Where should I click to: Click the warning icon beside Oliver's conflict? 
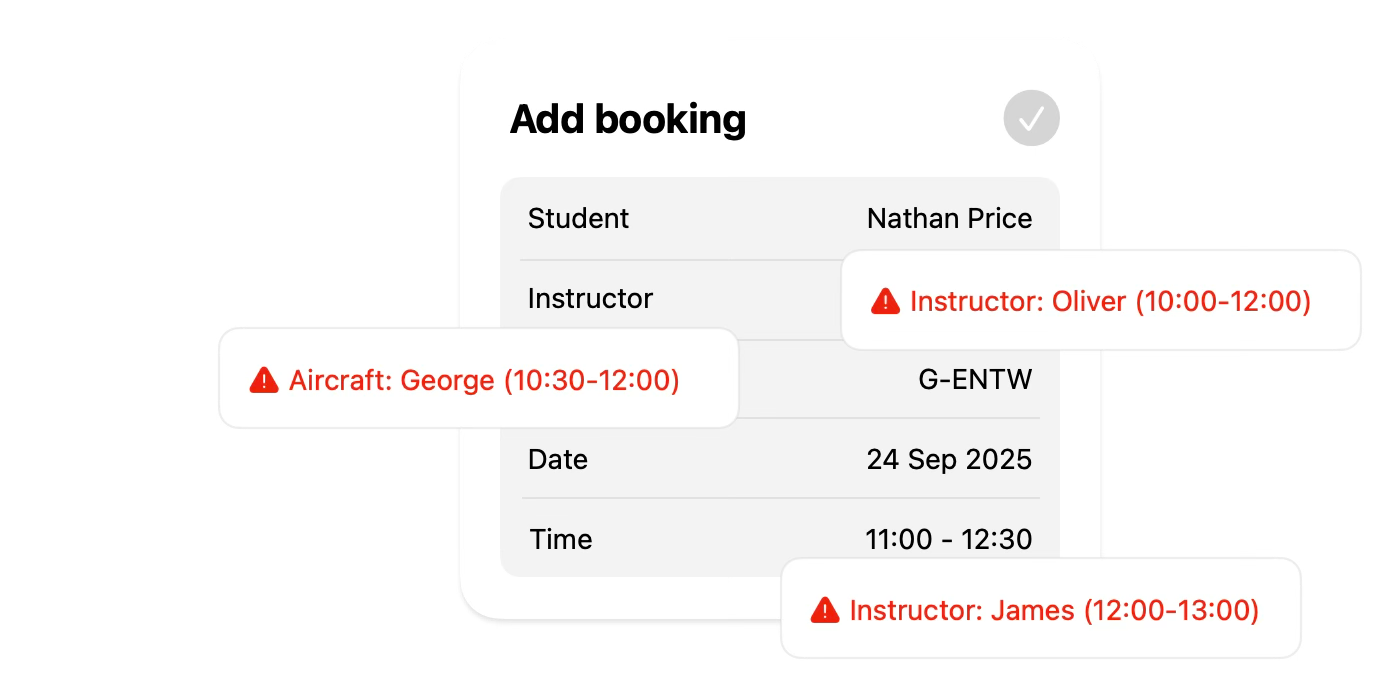886,300
